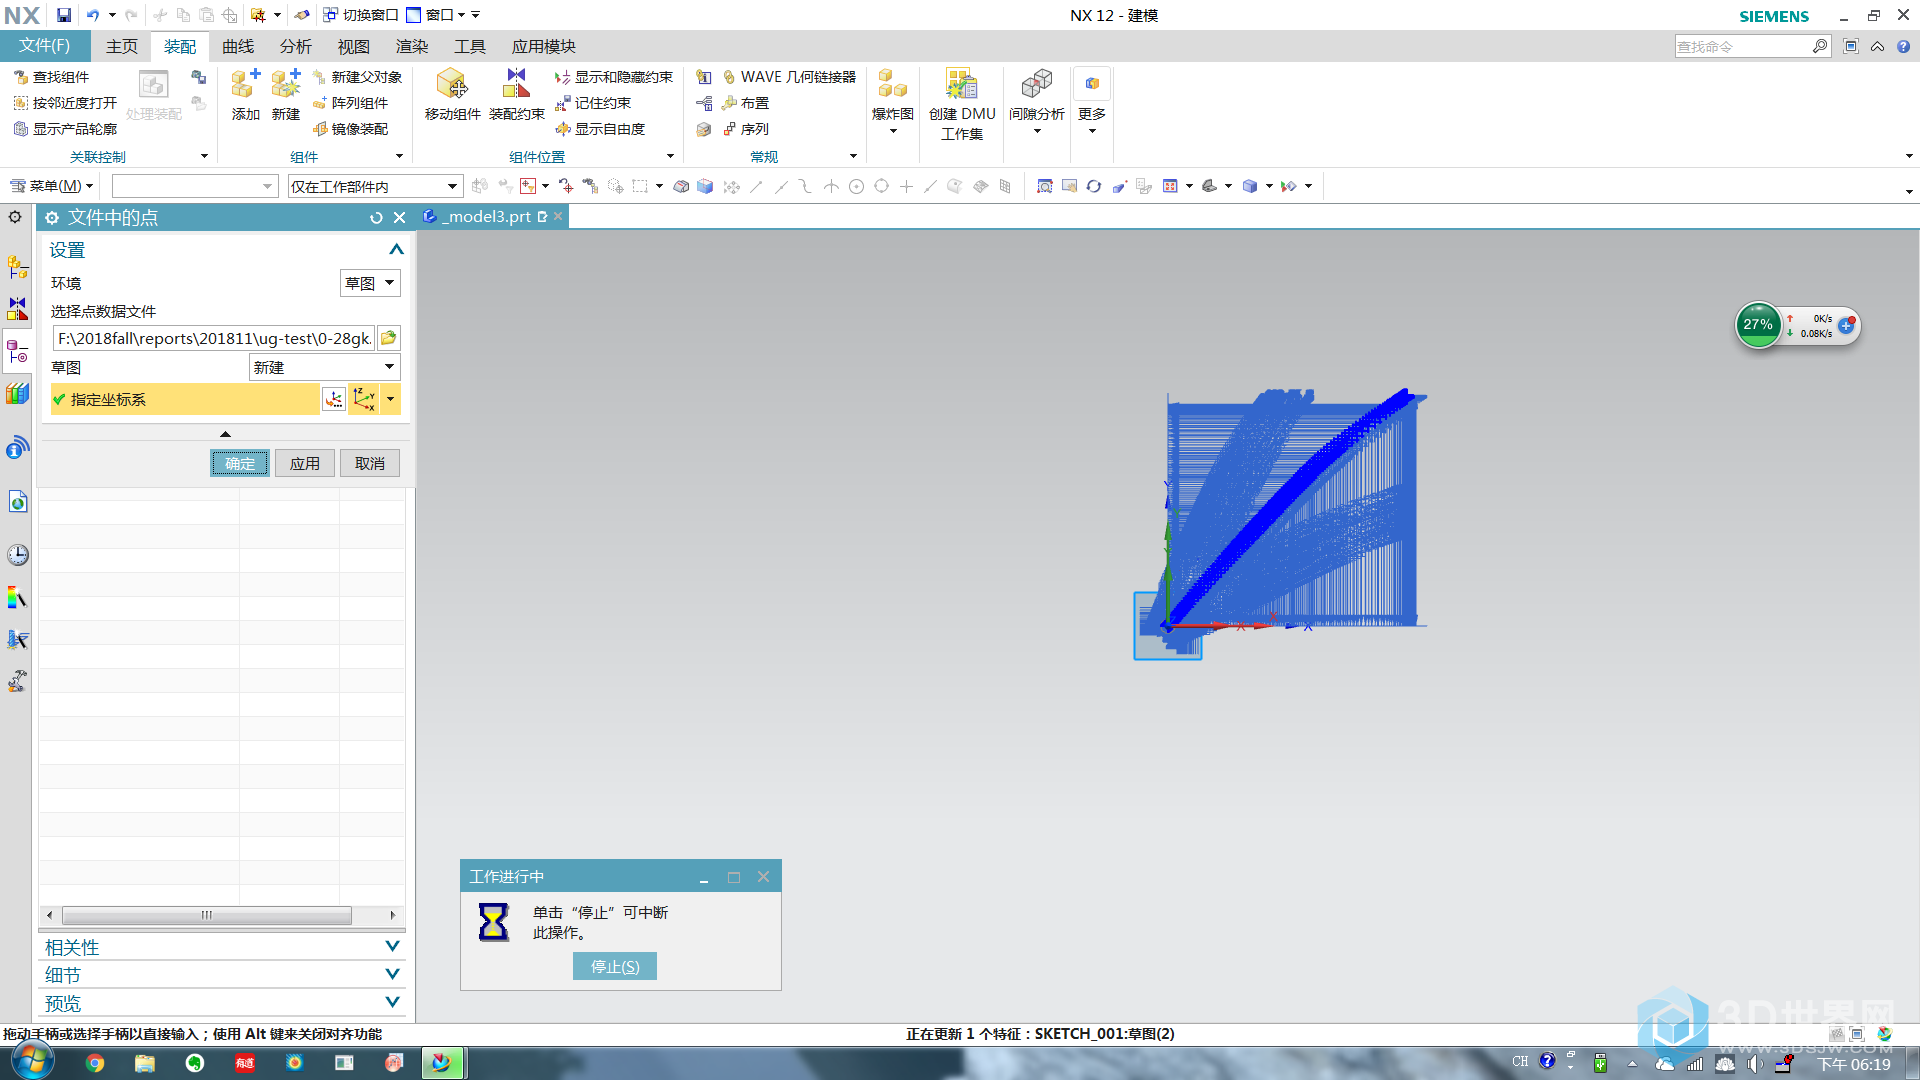Open the selection scope dropdown

point(375,186)
